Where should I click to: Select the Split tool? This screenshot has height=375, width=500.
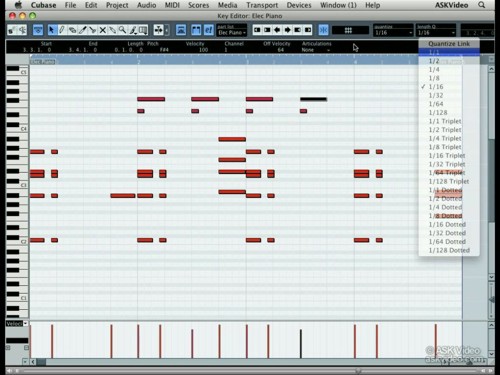click(x=92, y=30)
